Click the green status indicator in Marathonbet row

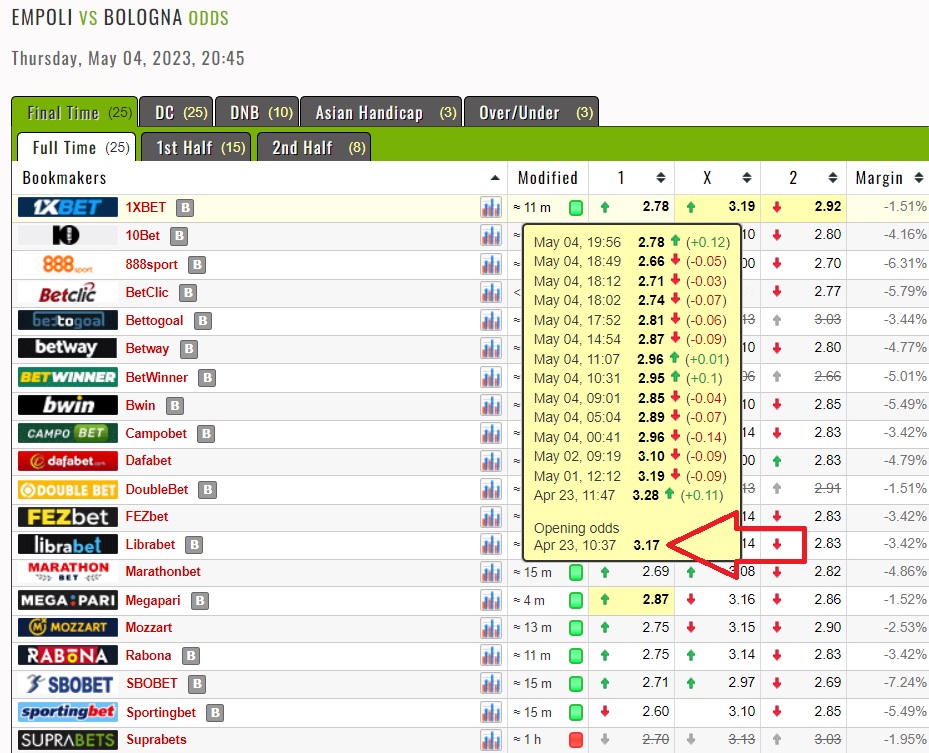click(x=575, y=572)
